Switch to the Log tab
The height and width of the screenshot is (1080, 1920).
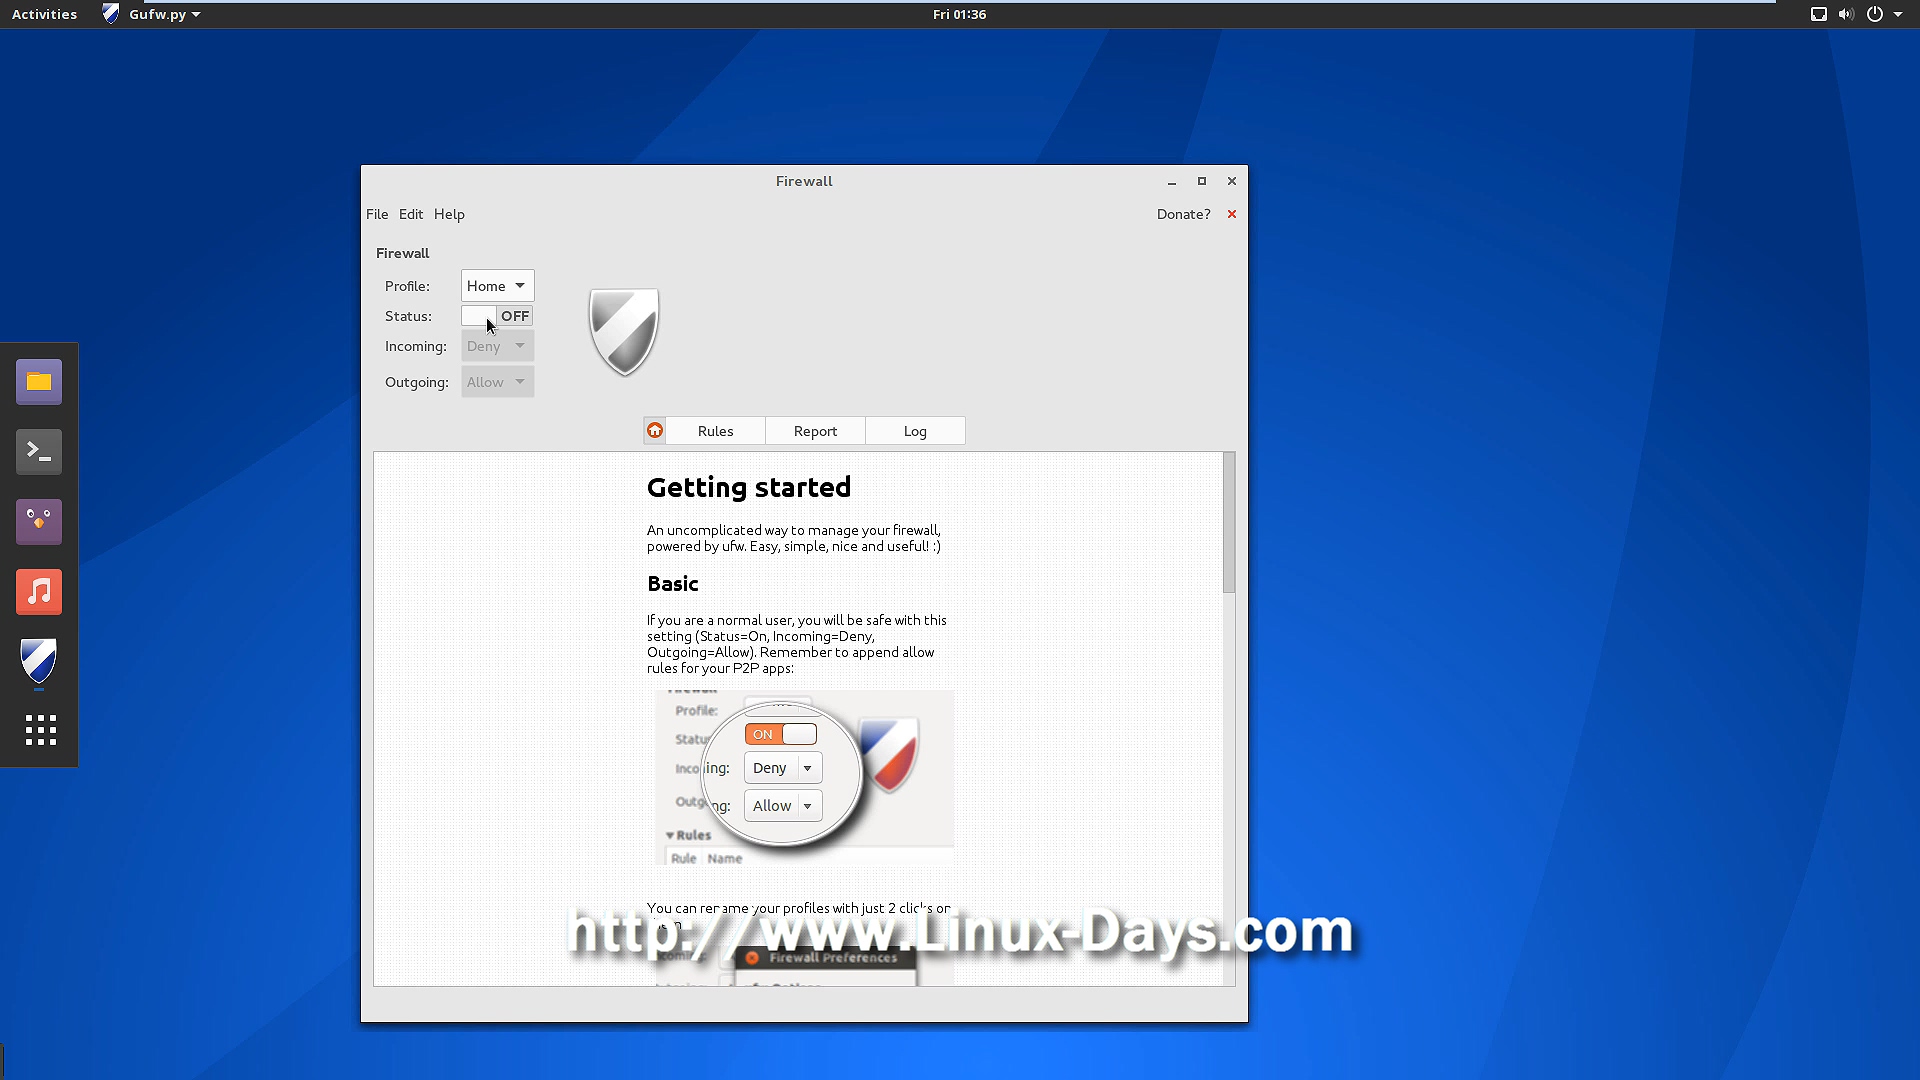[x=915, y=431]
